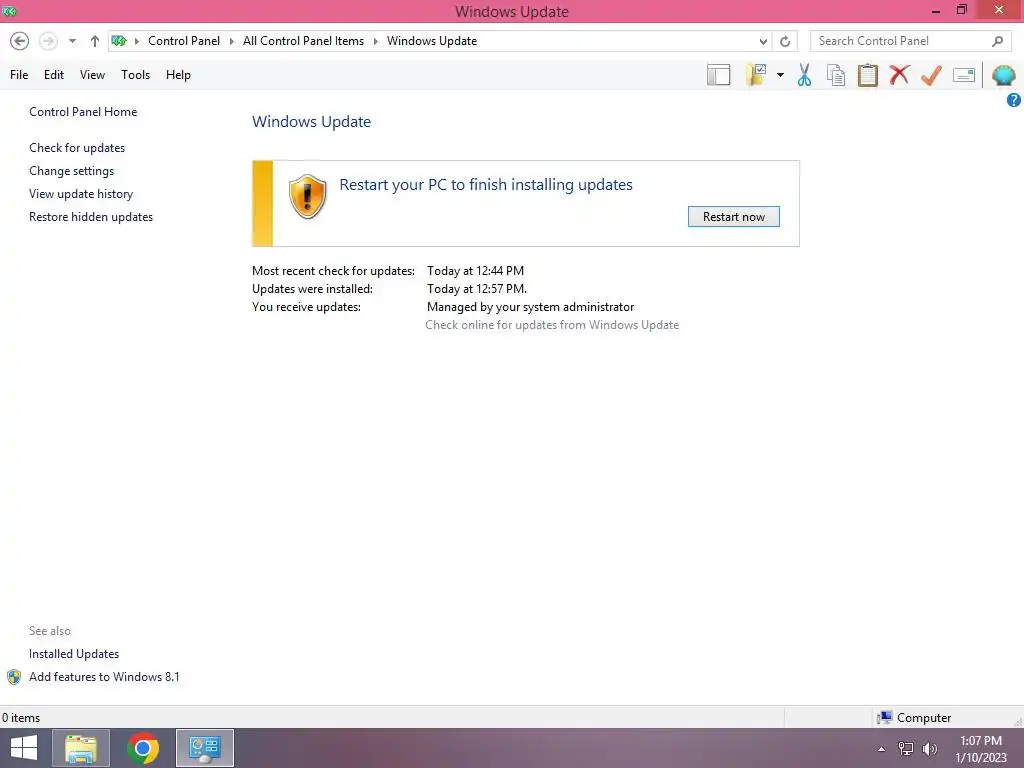Select Control Panel in the breadcrumb

pos(184,41)
